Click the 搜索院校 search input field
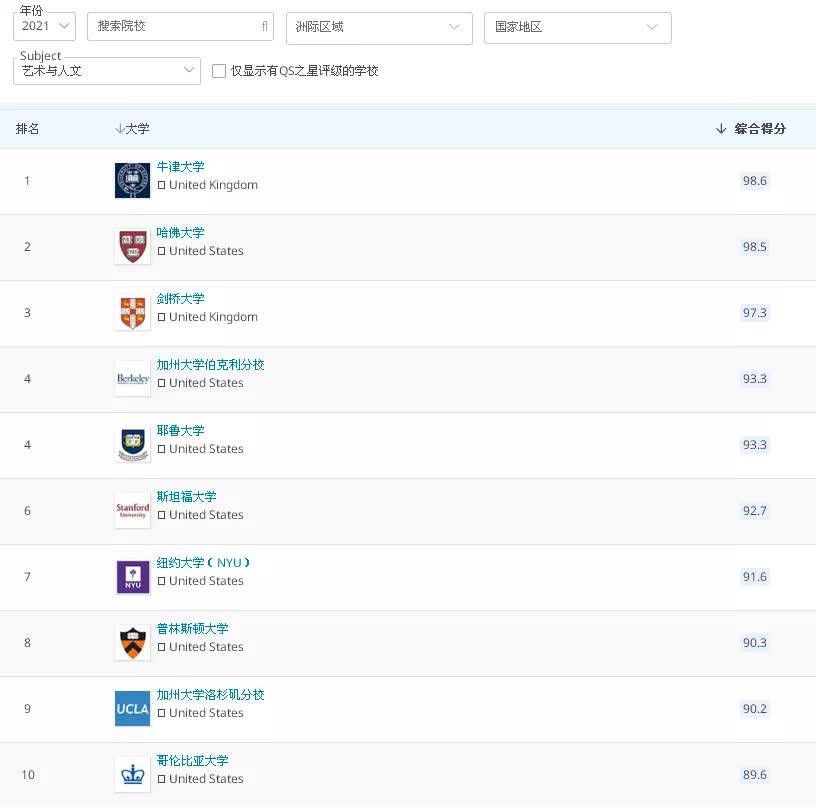This screenshot has width=816, height=807. click(x=180, y=27)
